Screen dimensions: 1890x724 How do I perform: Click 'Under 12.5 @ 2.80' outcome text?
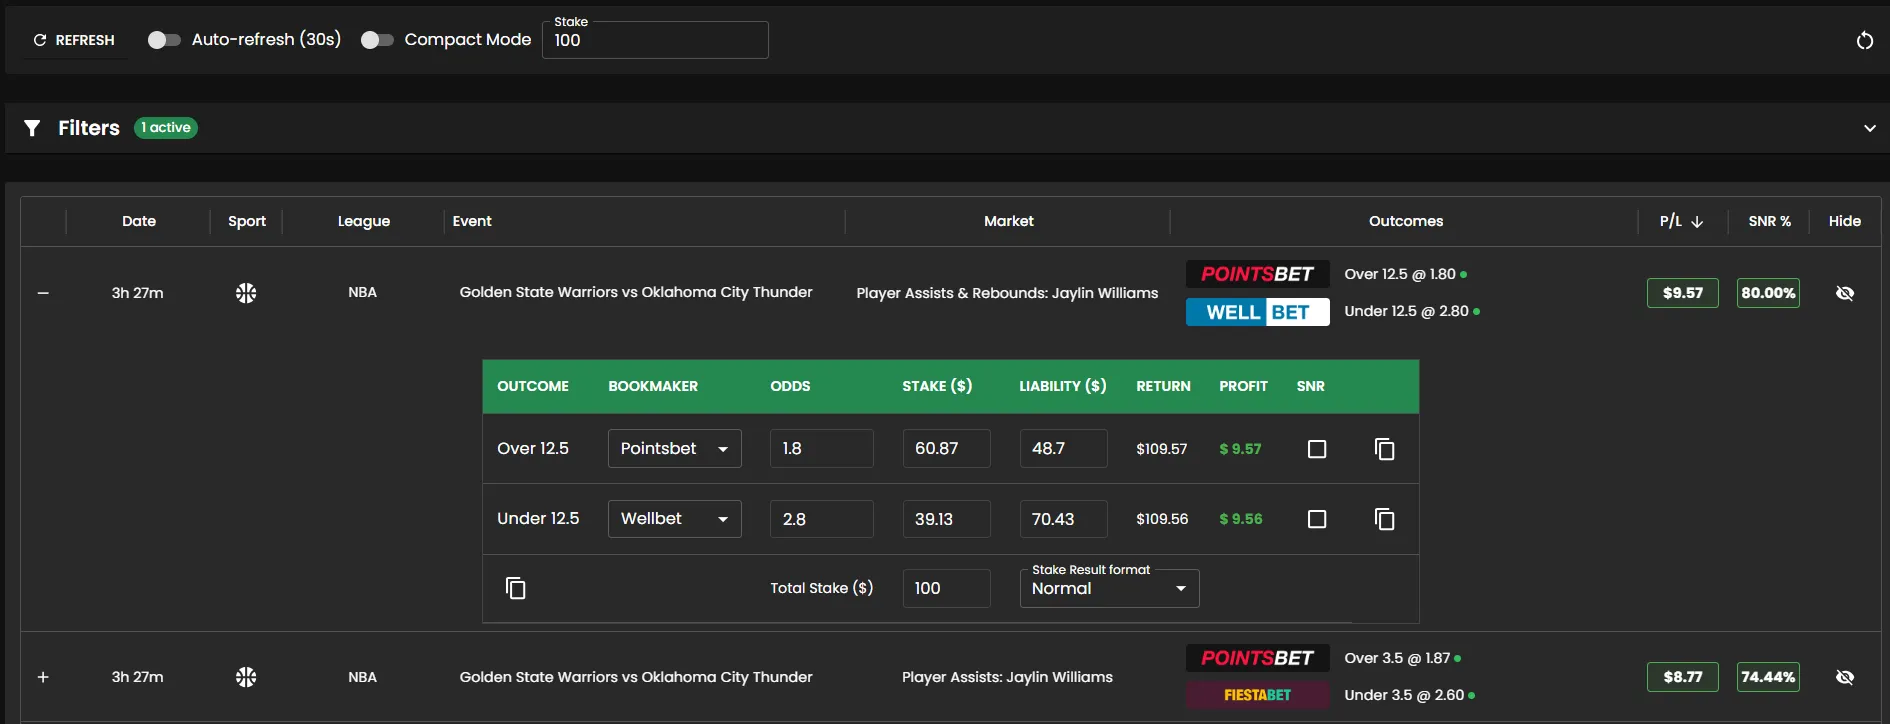1407,311
